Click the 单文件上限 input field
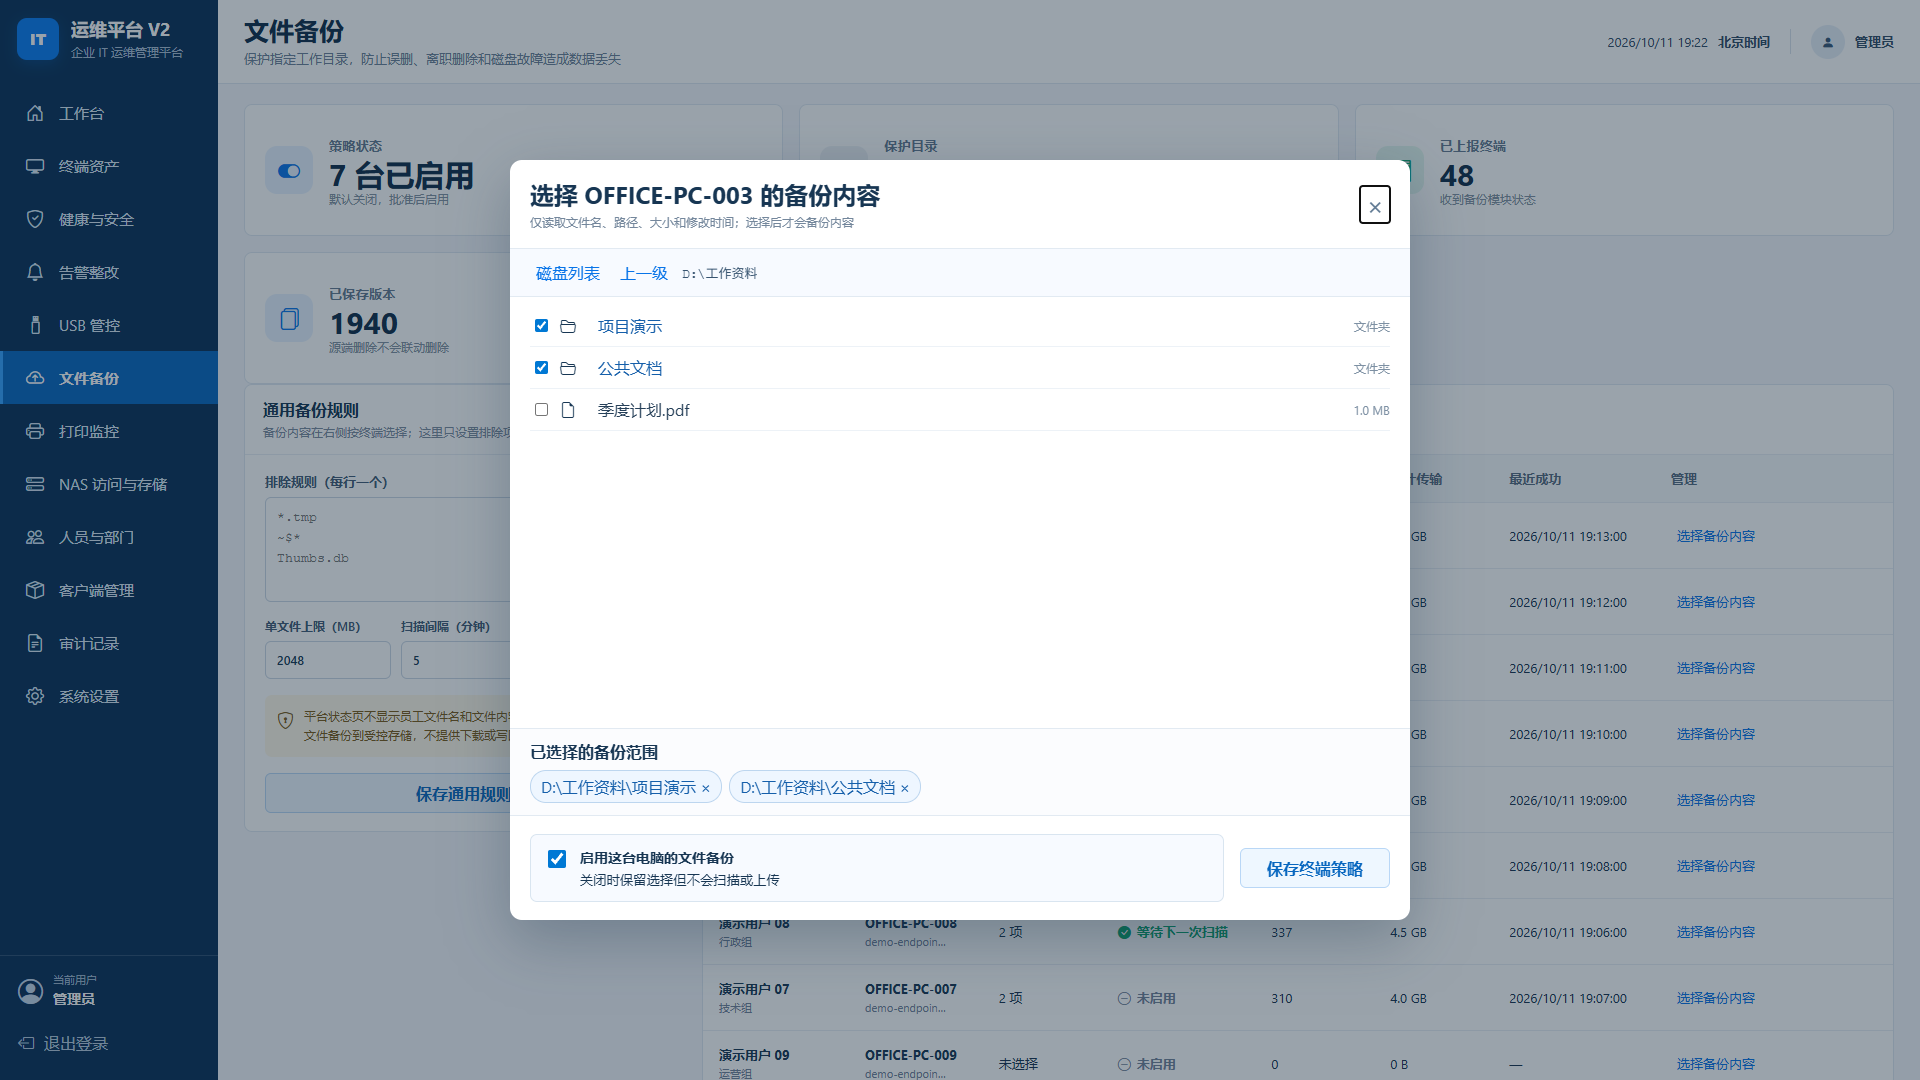The height and width of the screenshot is (1080, 1920). click(328, 660)
